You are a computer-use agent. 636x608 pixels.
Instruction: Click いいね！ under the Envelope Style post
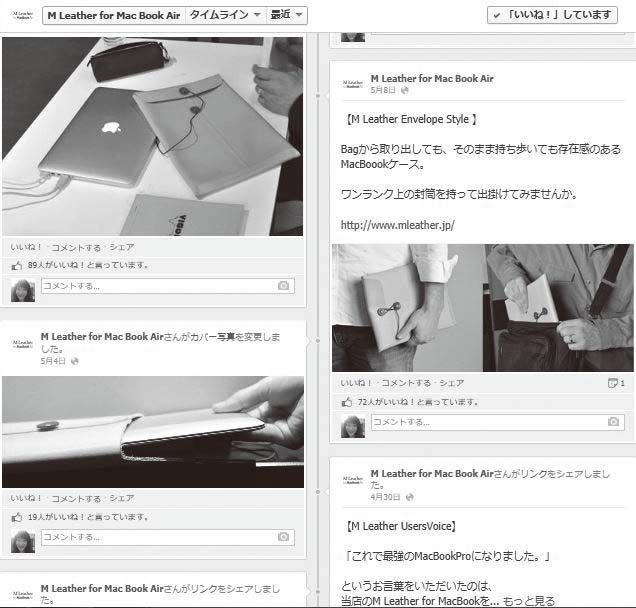(356, 382)
